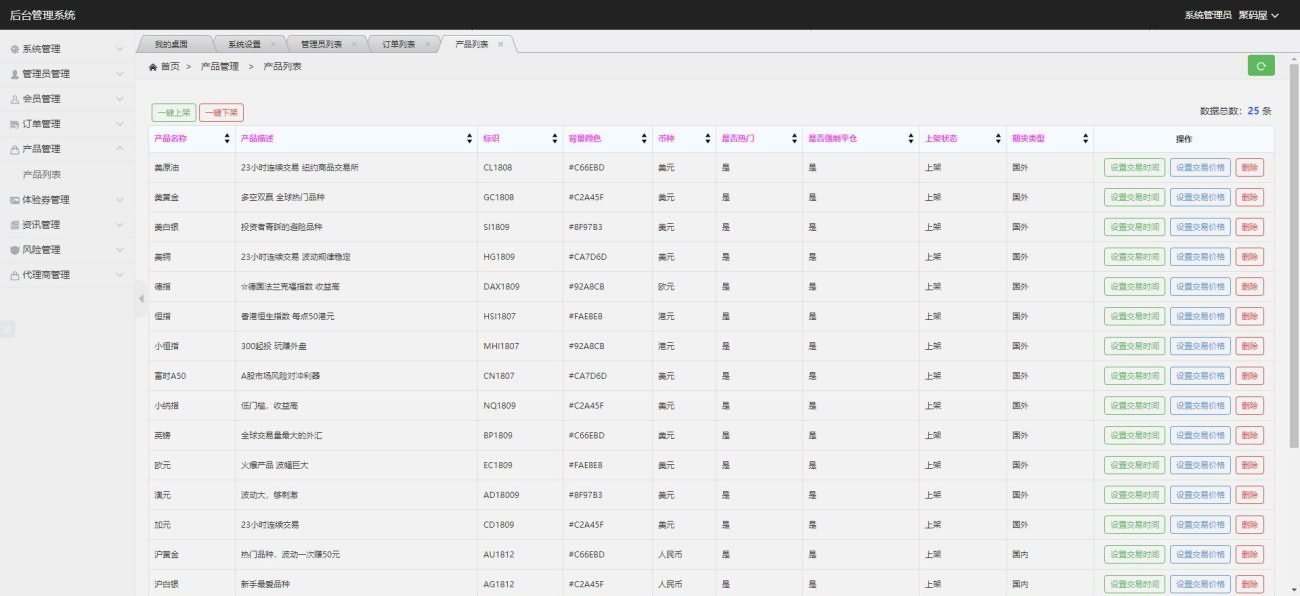Switch to the 系统设置 tab
1300x596 pixels.
(244, 45)
